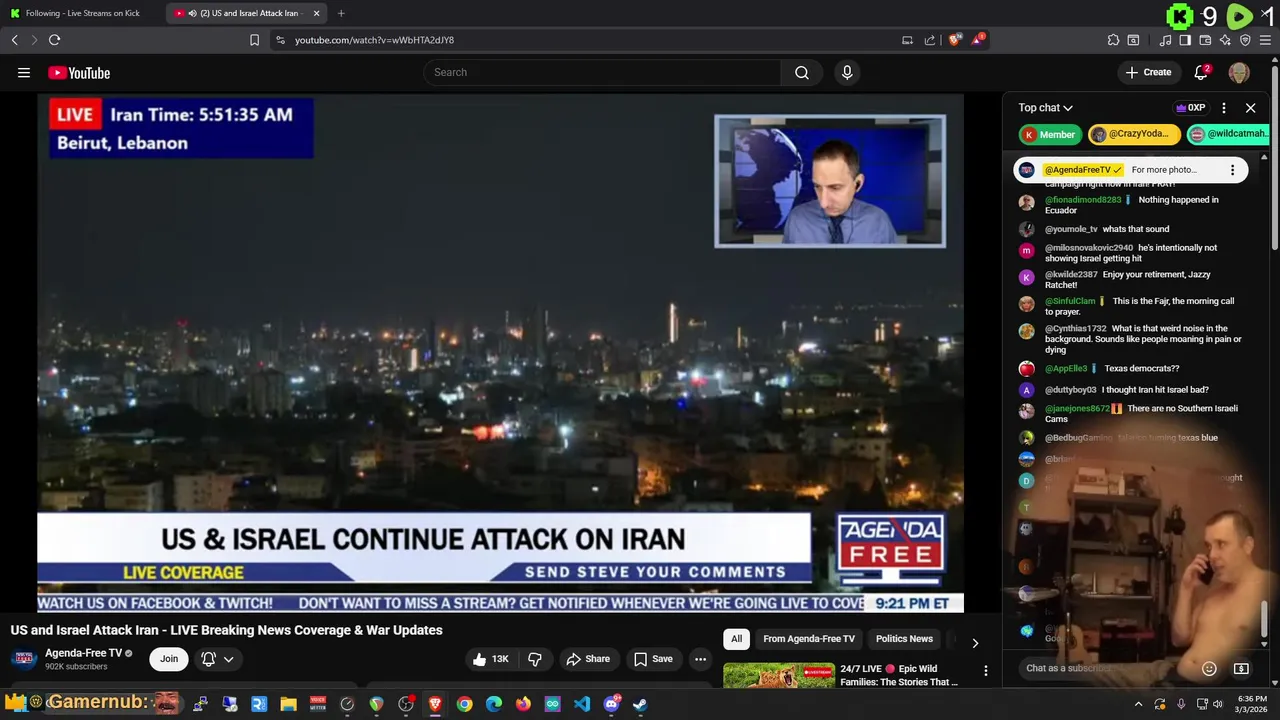The image size is (1280, 720).
Task: Open the YouTube guide hamburger menu
Action: click(x=24, y=72)
